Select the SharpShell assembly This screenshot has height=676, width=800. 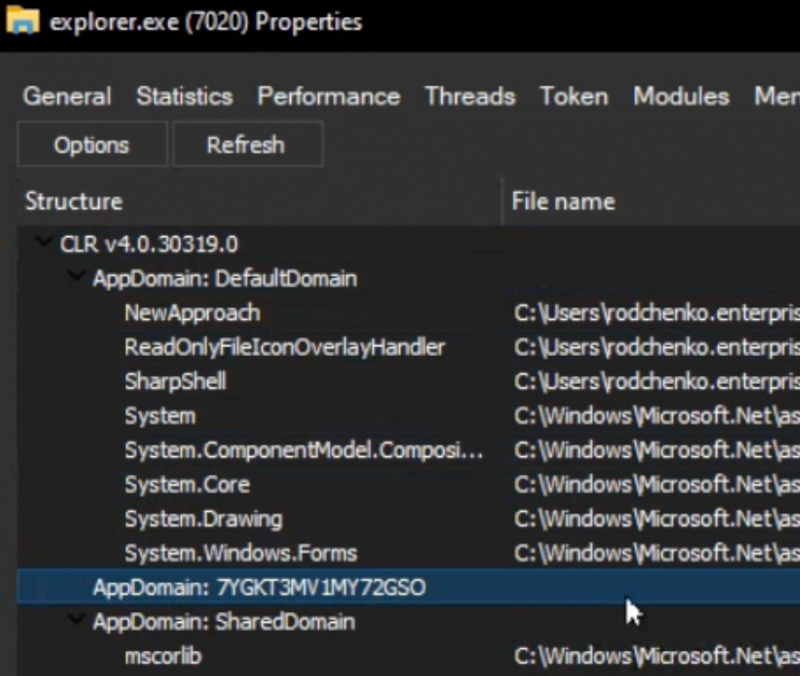tap(176, 381)
